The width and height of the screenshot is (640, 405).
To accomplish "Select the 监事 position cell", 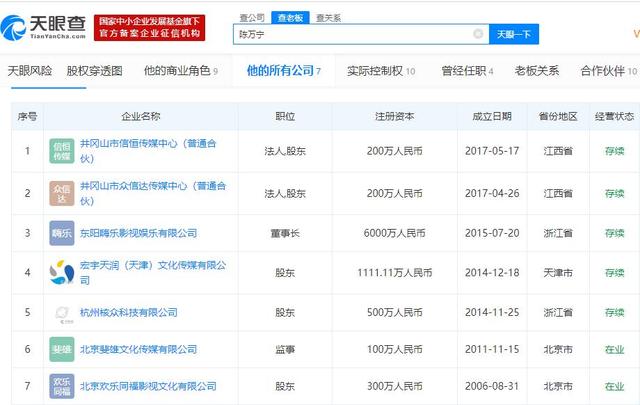I will (285, 349).
